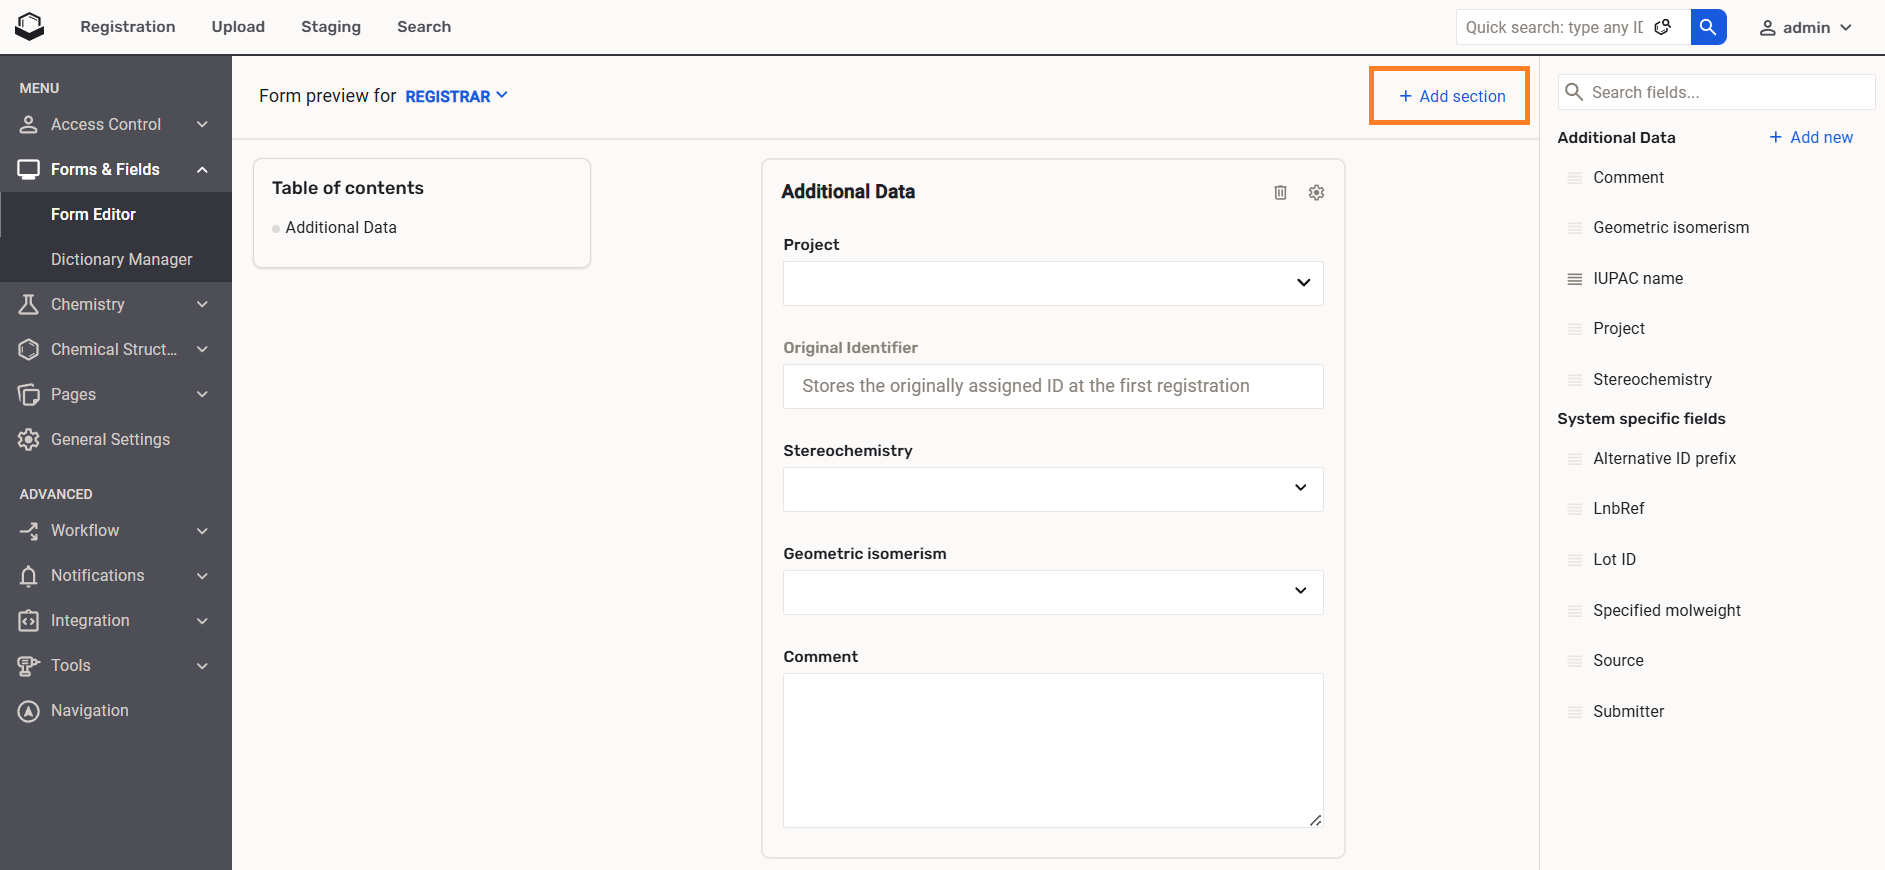This screenshot has height=870, width=1885.
Task: Open the Staging tab
Action: (330, 27)
